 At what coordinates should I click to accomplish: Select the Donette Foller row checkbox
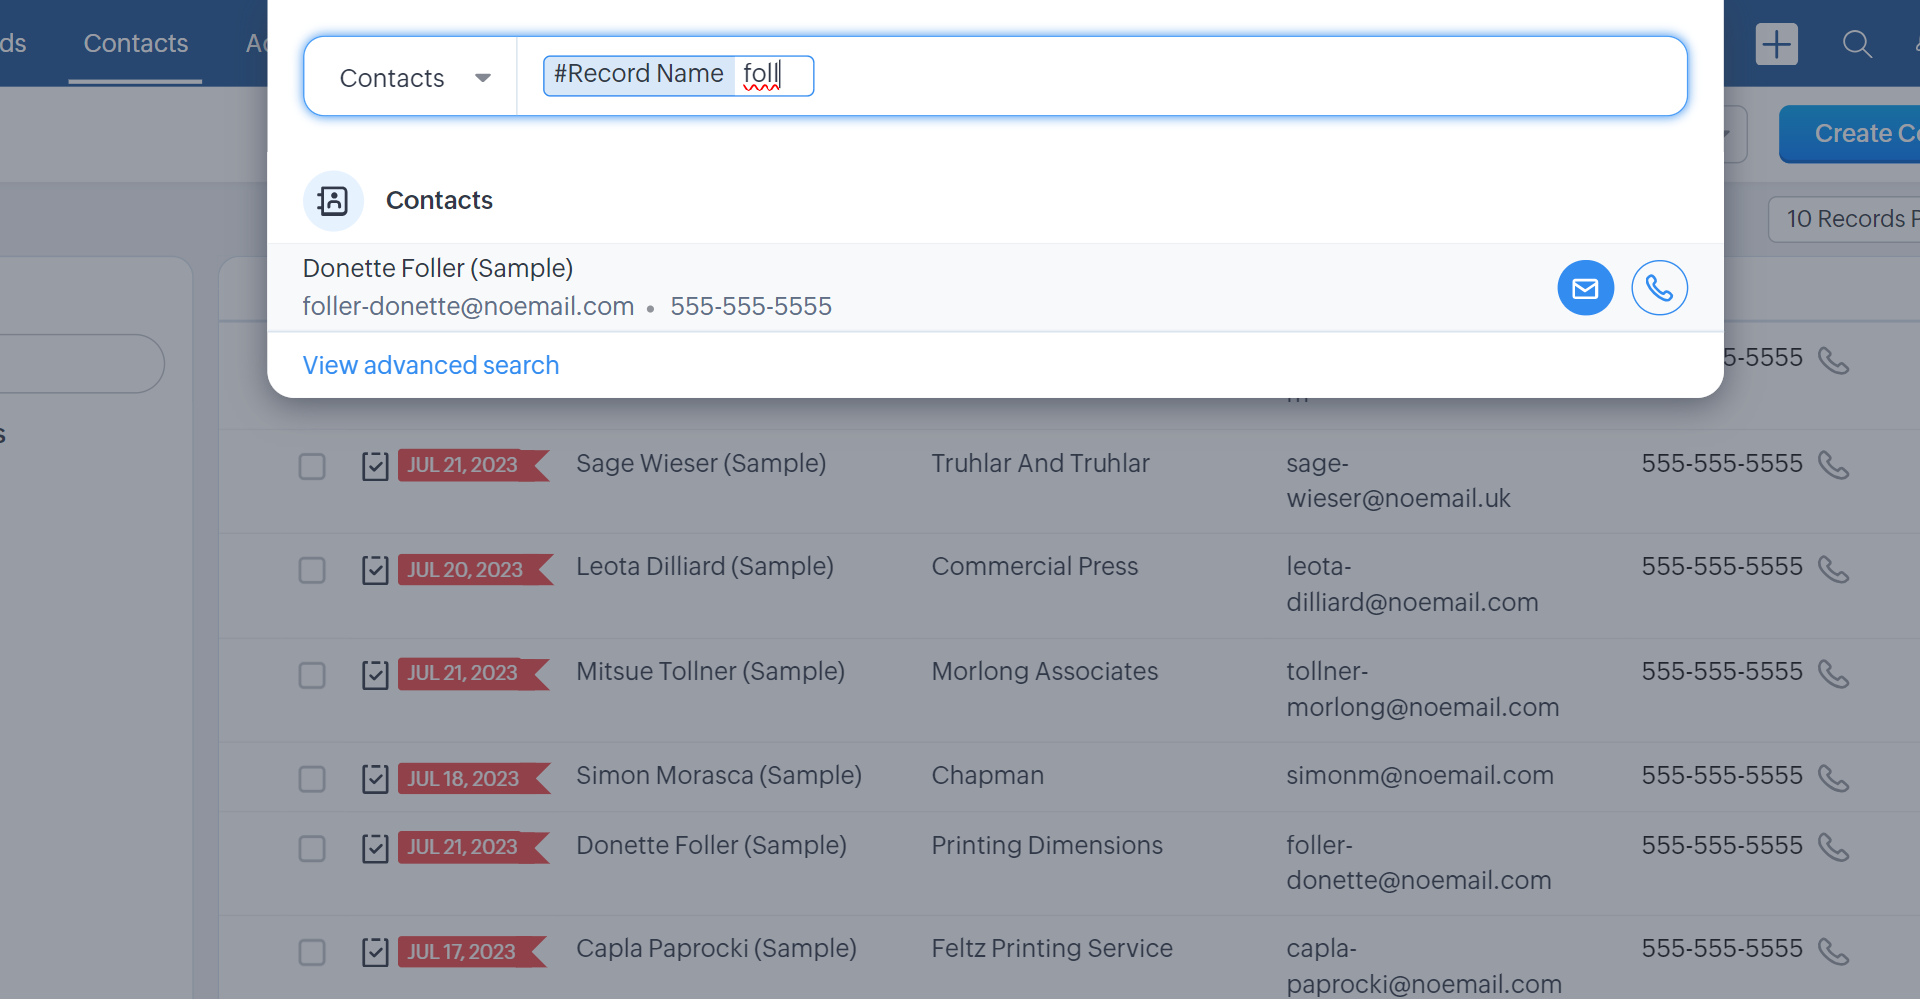click(x=312, y=848)
